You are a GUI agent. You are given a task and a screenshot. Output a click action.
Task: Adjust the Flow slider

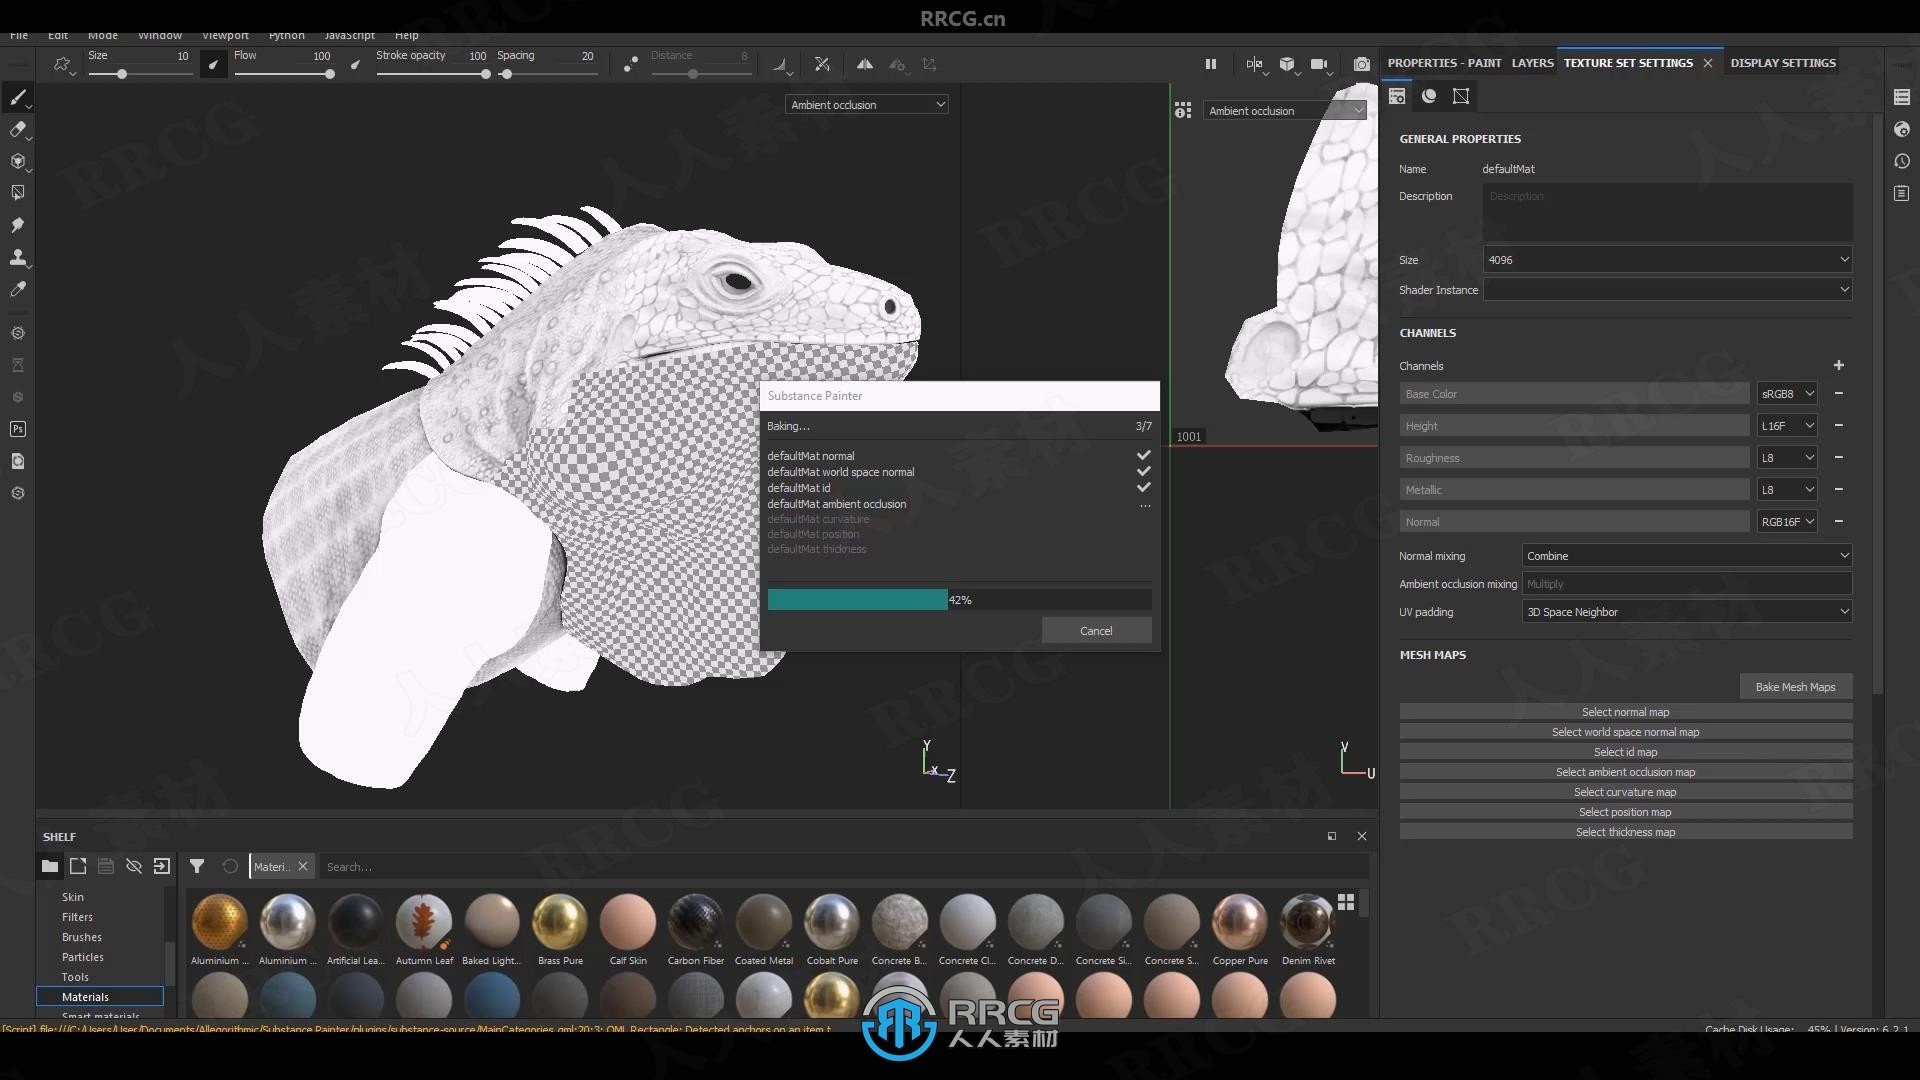click(x=284, y=74)
